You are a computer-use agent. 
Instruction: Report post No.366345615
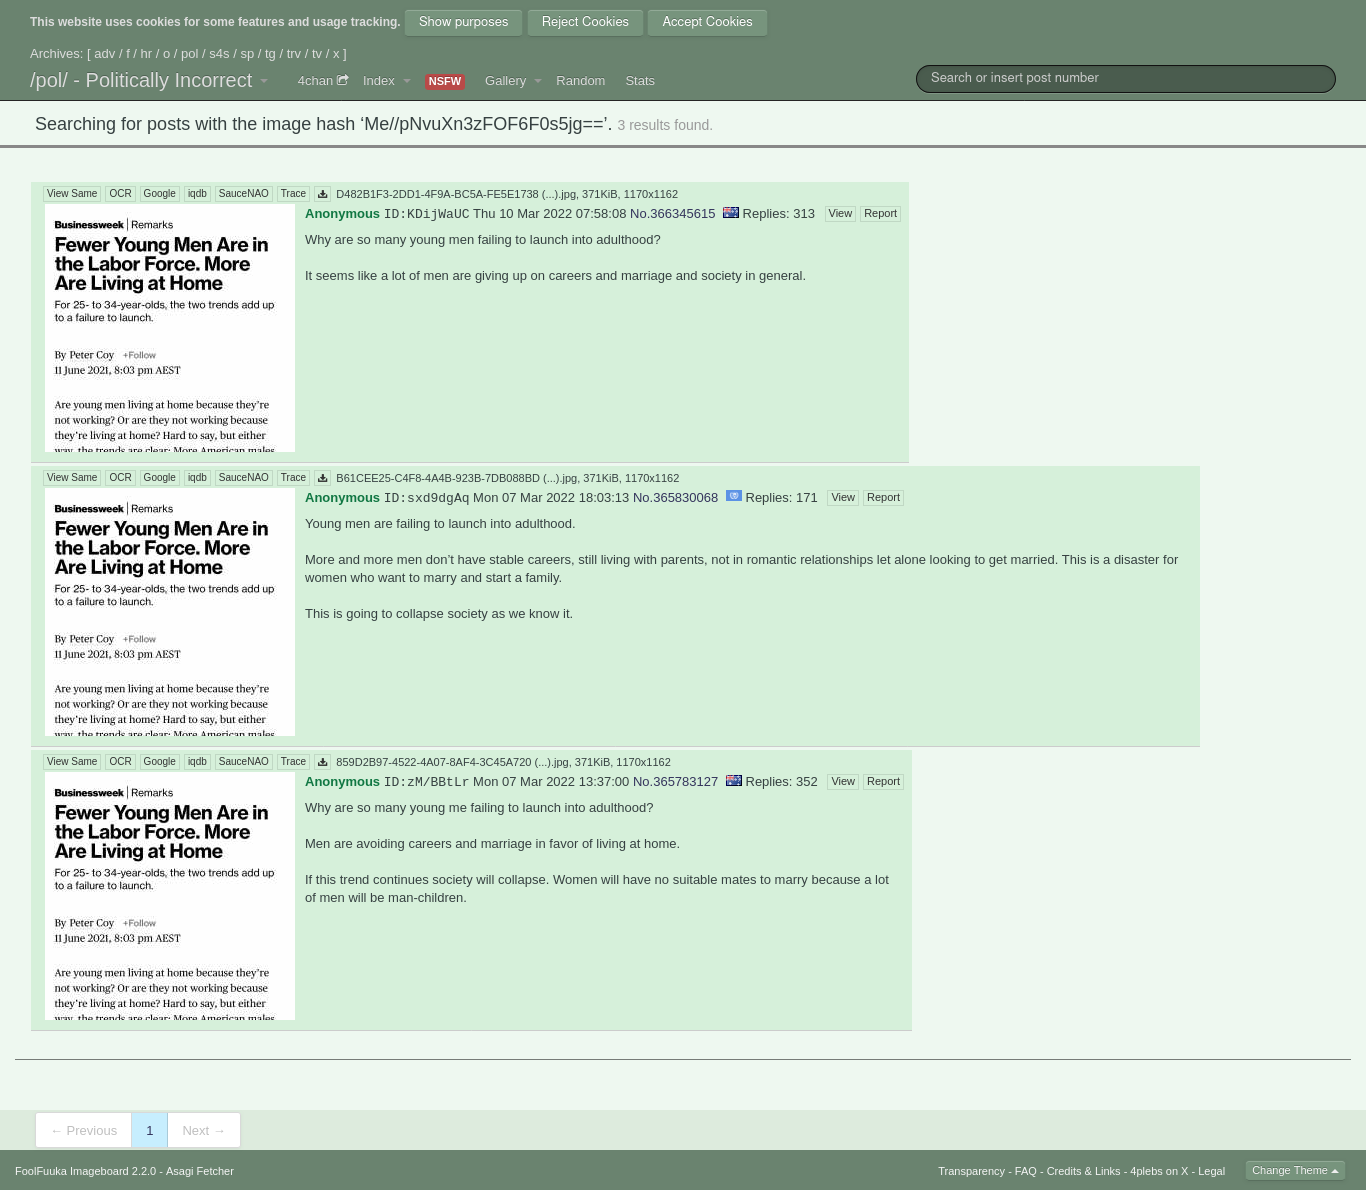(x=880, y=213)
